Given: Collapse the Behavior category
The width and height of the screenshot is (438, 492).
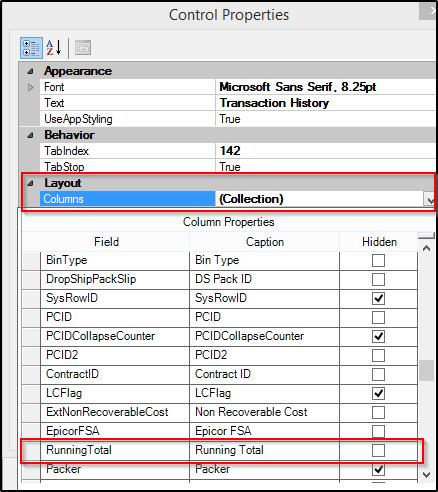Looking at the screenshot, I should [x=30, y=135].
